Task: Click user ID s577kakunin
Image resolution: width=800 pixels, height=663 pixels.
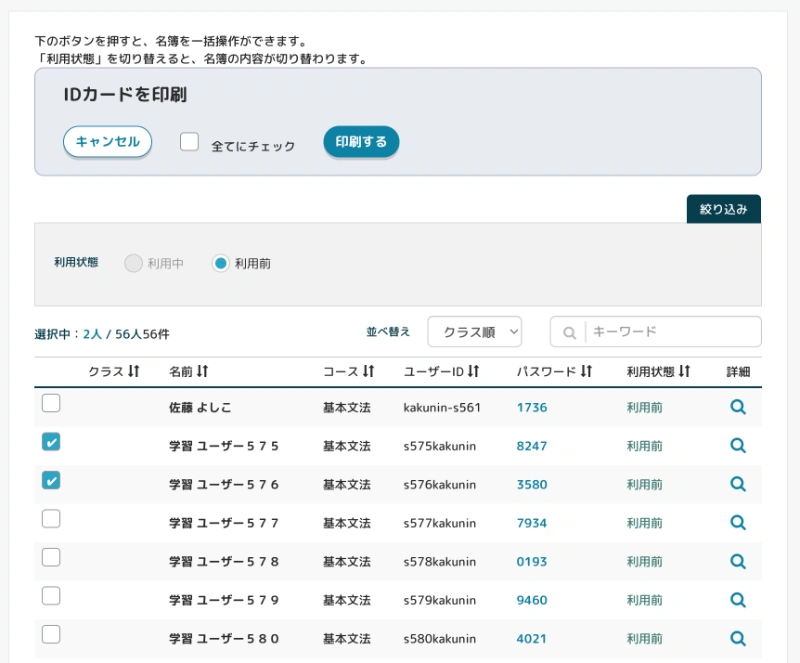Action: (x=439, y=523)
